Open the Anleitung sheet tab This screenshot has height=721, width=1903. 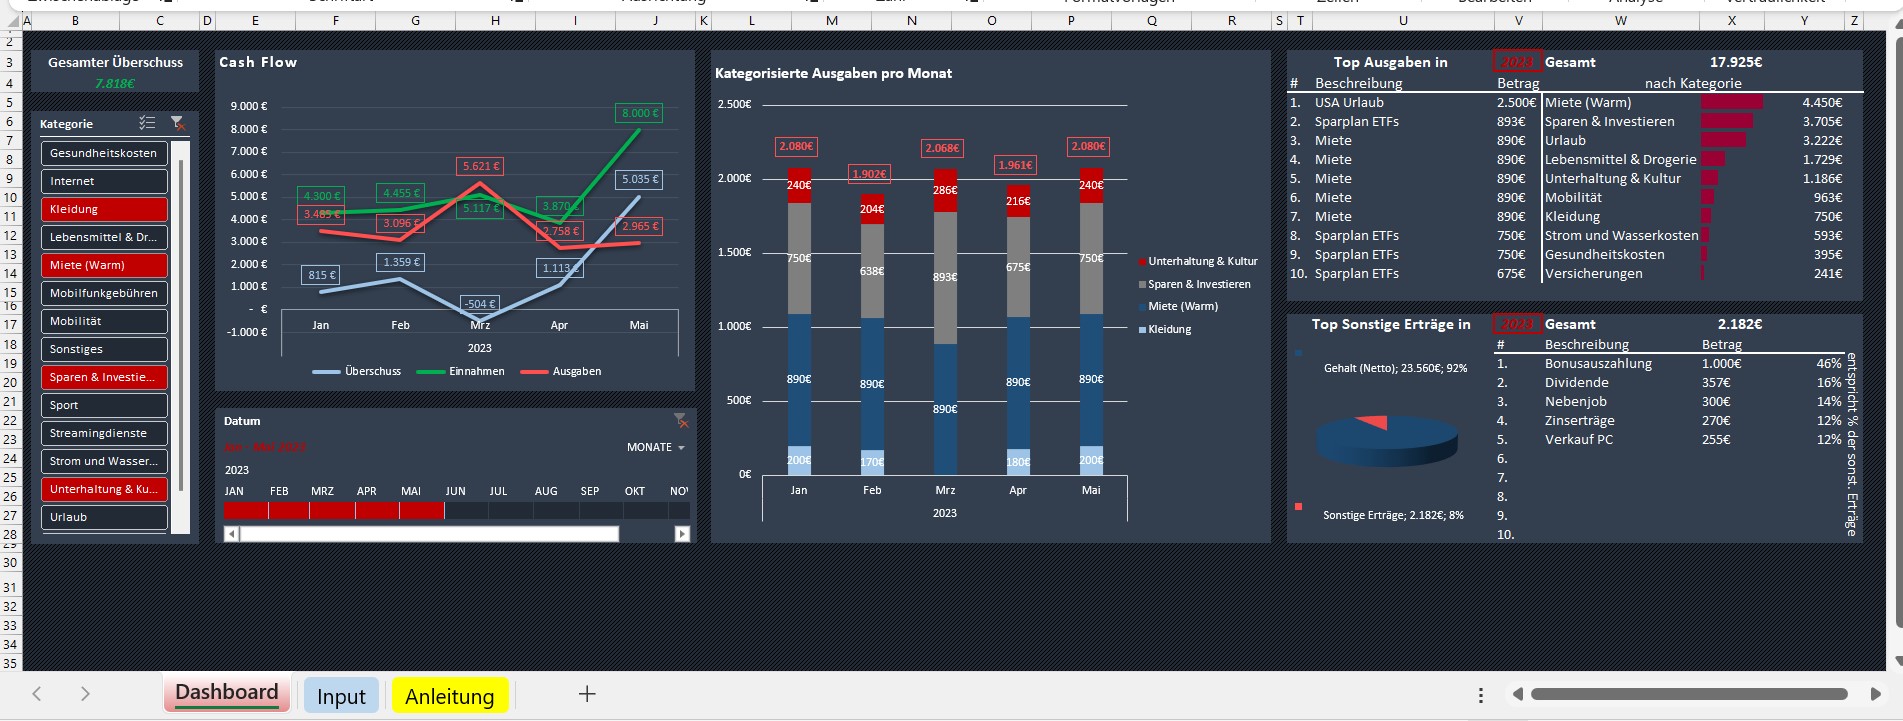tap(450, 696)
